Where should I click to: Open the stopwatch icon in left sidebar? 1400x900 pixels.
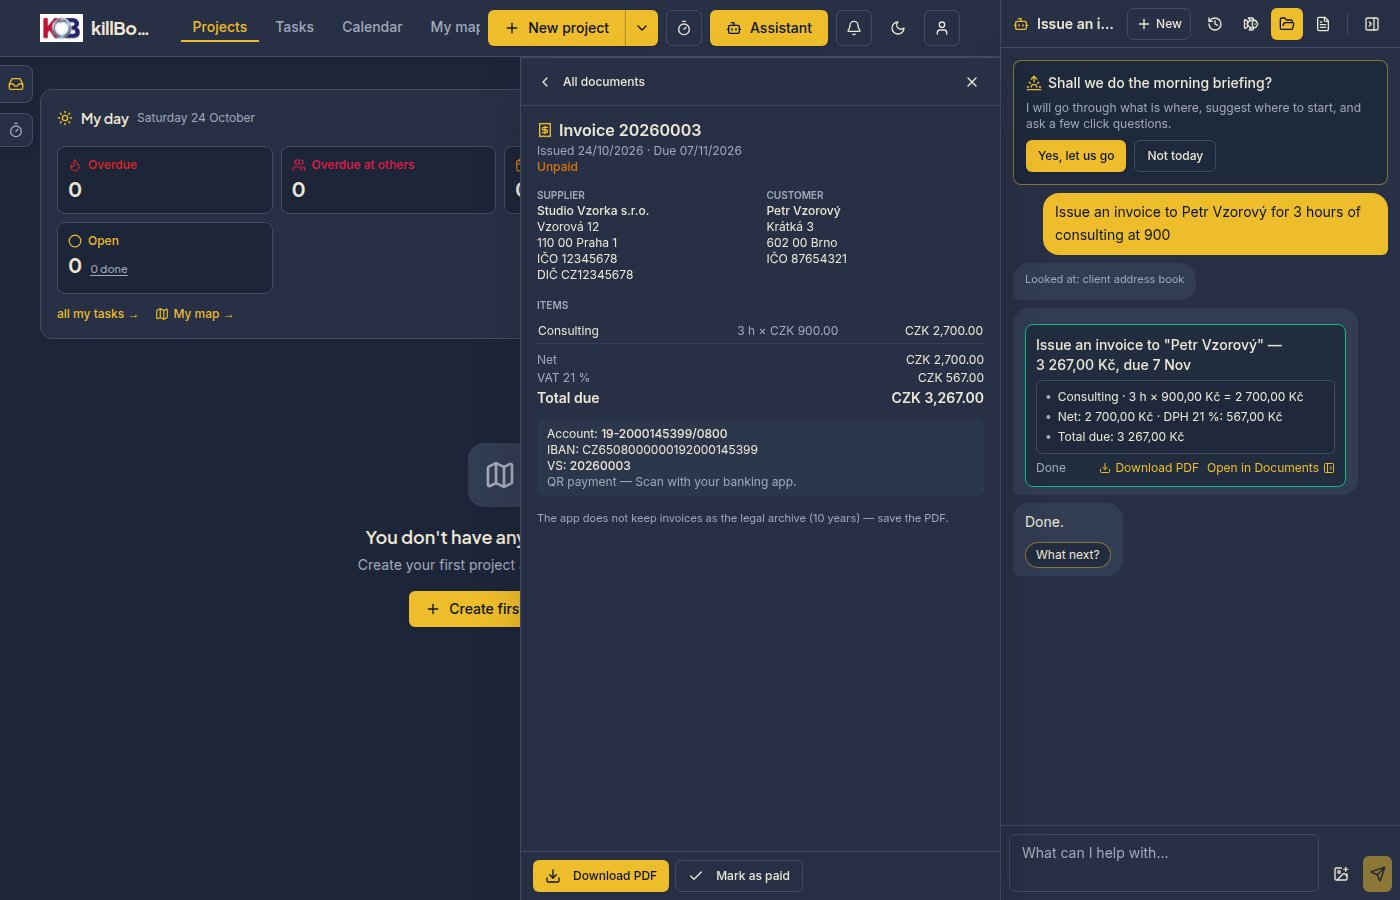[16, 130]
